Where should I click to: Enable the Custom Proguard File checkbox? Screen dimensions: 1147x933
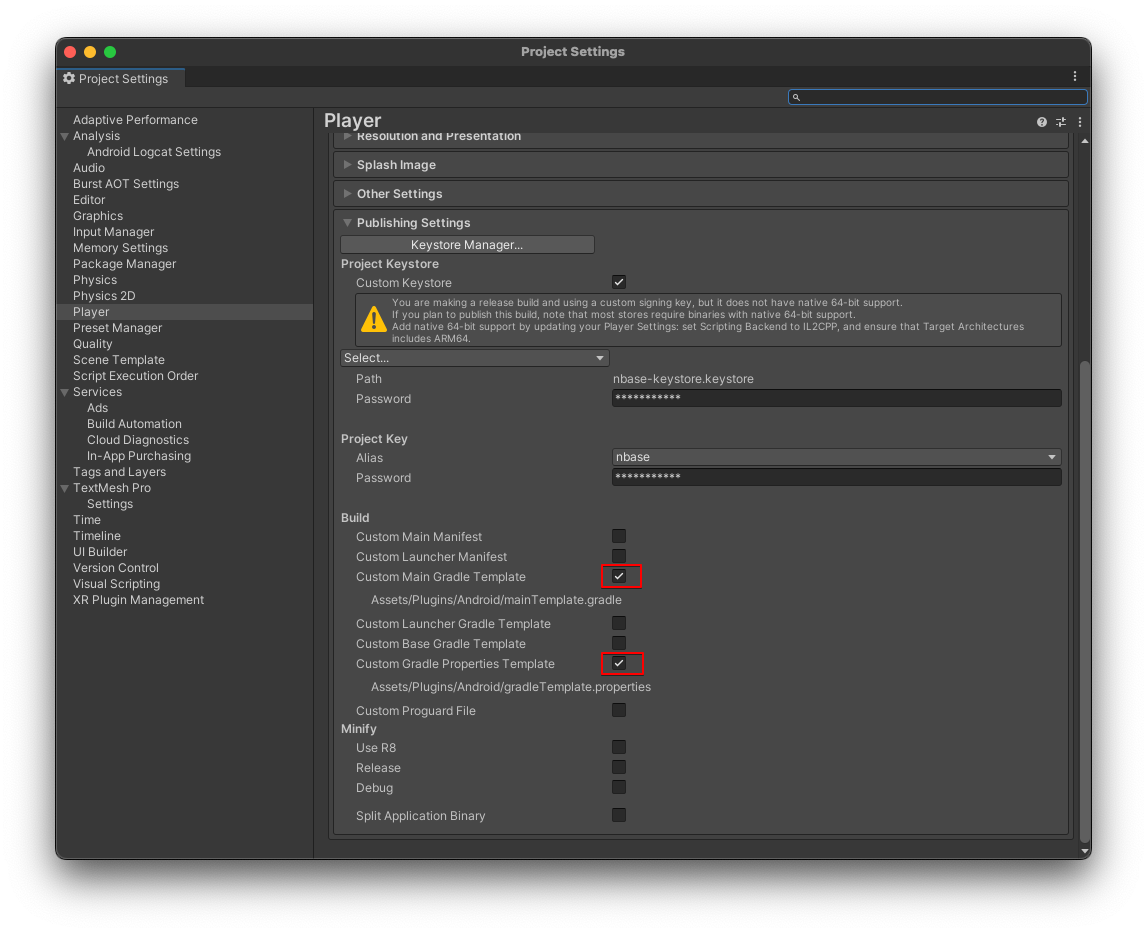click(x=619, y=711)
